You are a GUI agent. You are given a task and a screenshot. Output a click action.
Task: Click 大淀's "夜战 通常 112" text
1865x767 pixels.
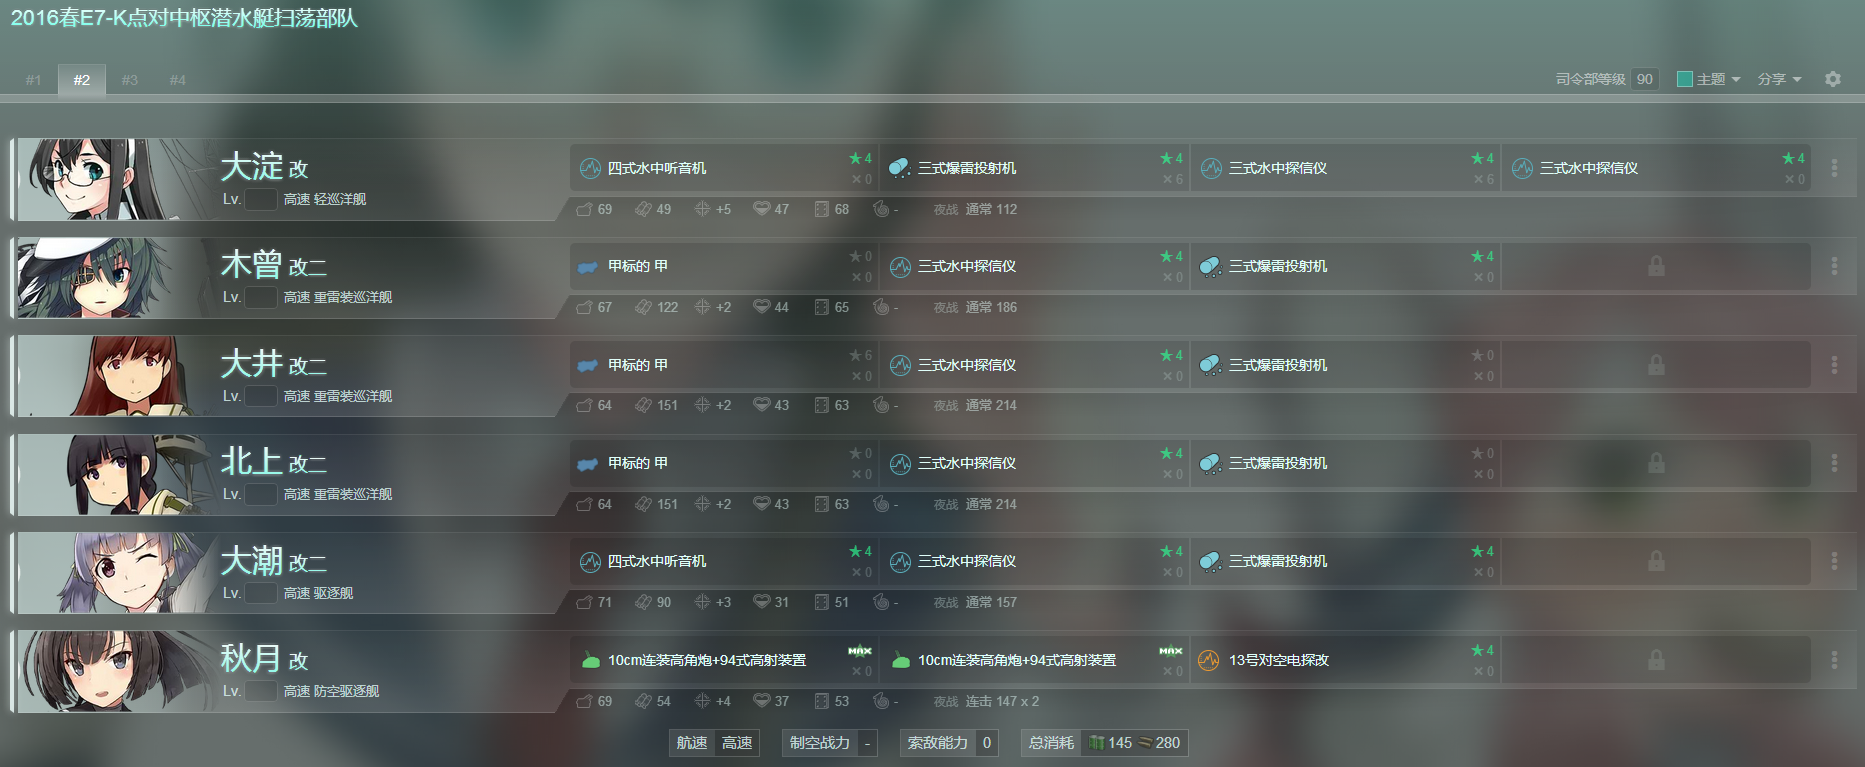coord(975,209)
